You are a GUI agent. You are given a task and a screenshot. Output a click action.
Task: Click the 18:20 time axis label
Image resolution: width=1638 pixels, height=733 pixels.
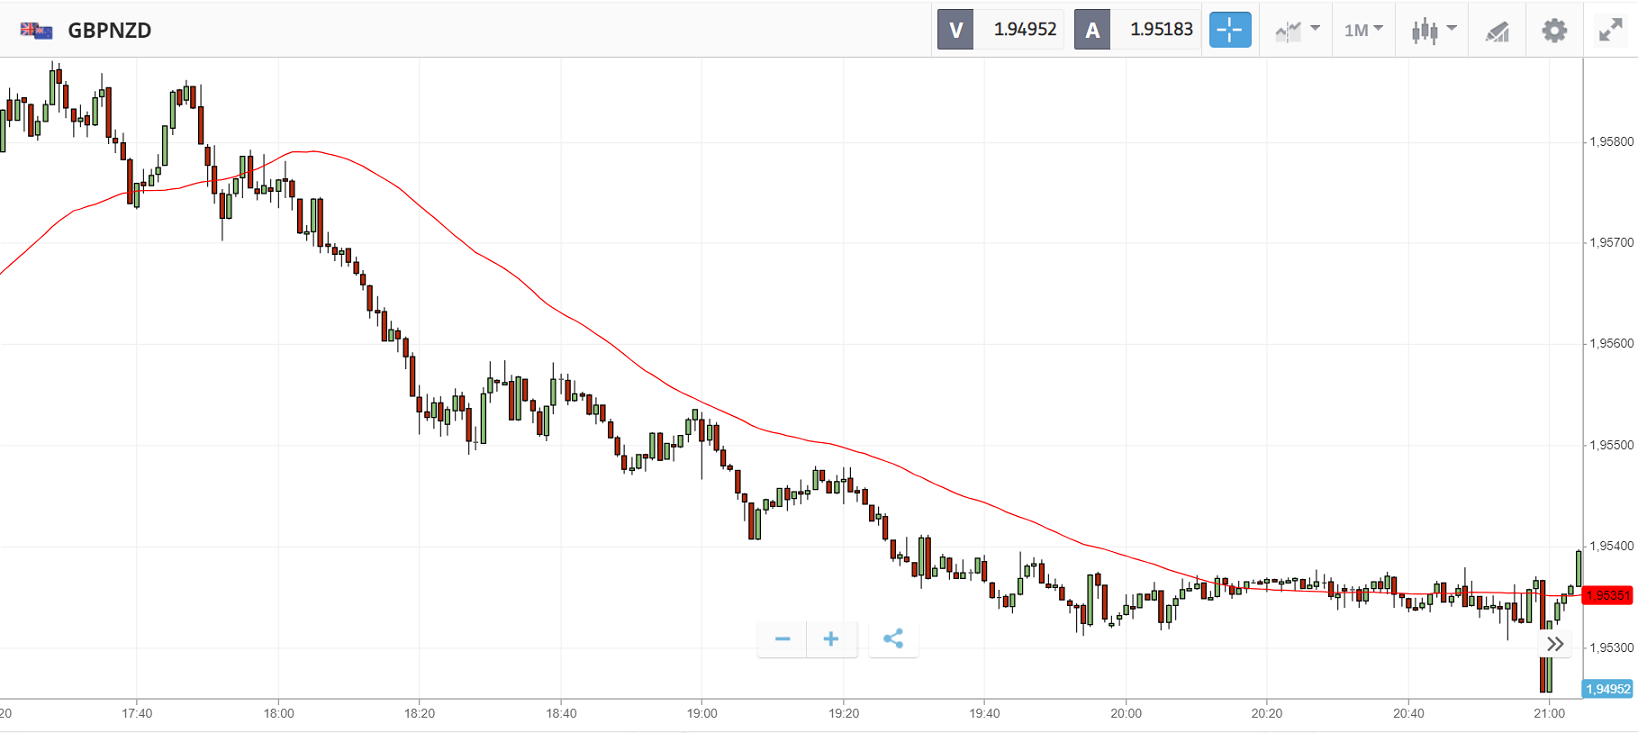point(420,713)
